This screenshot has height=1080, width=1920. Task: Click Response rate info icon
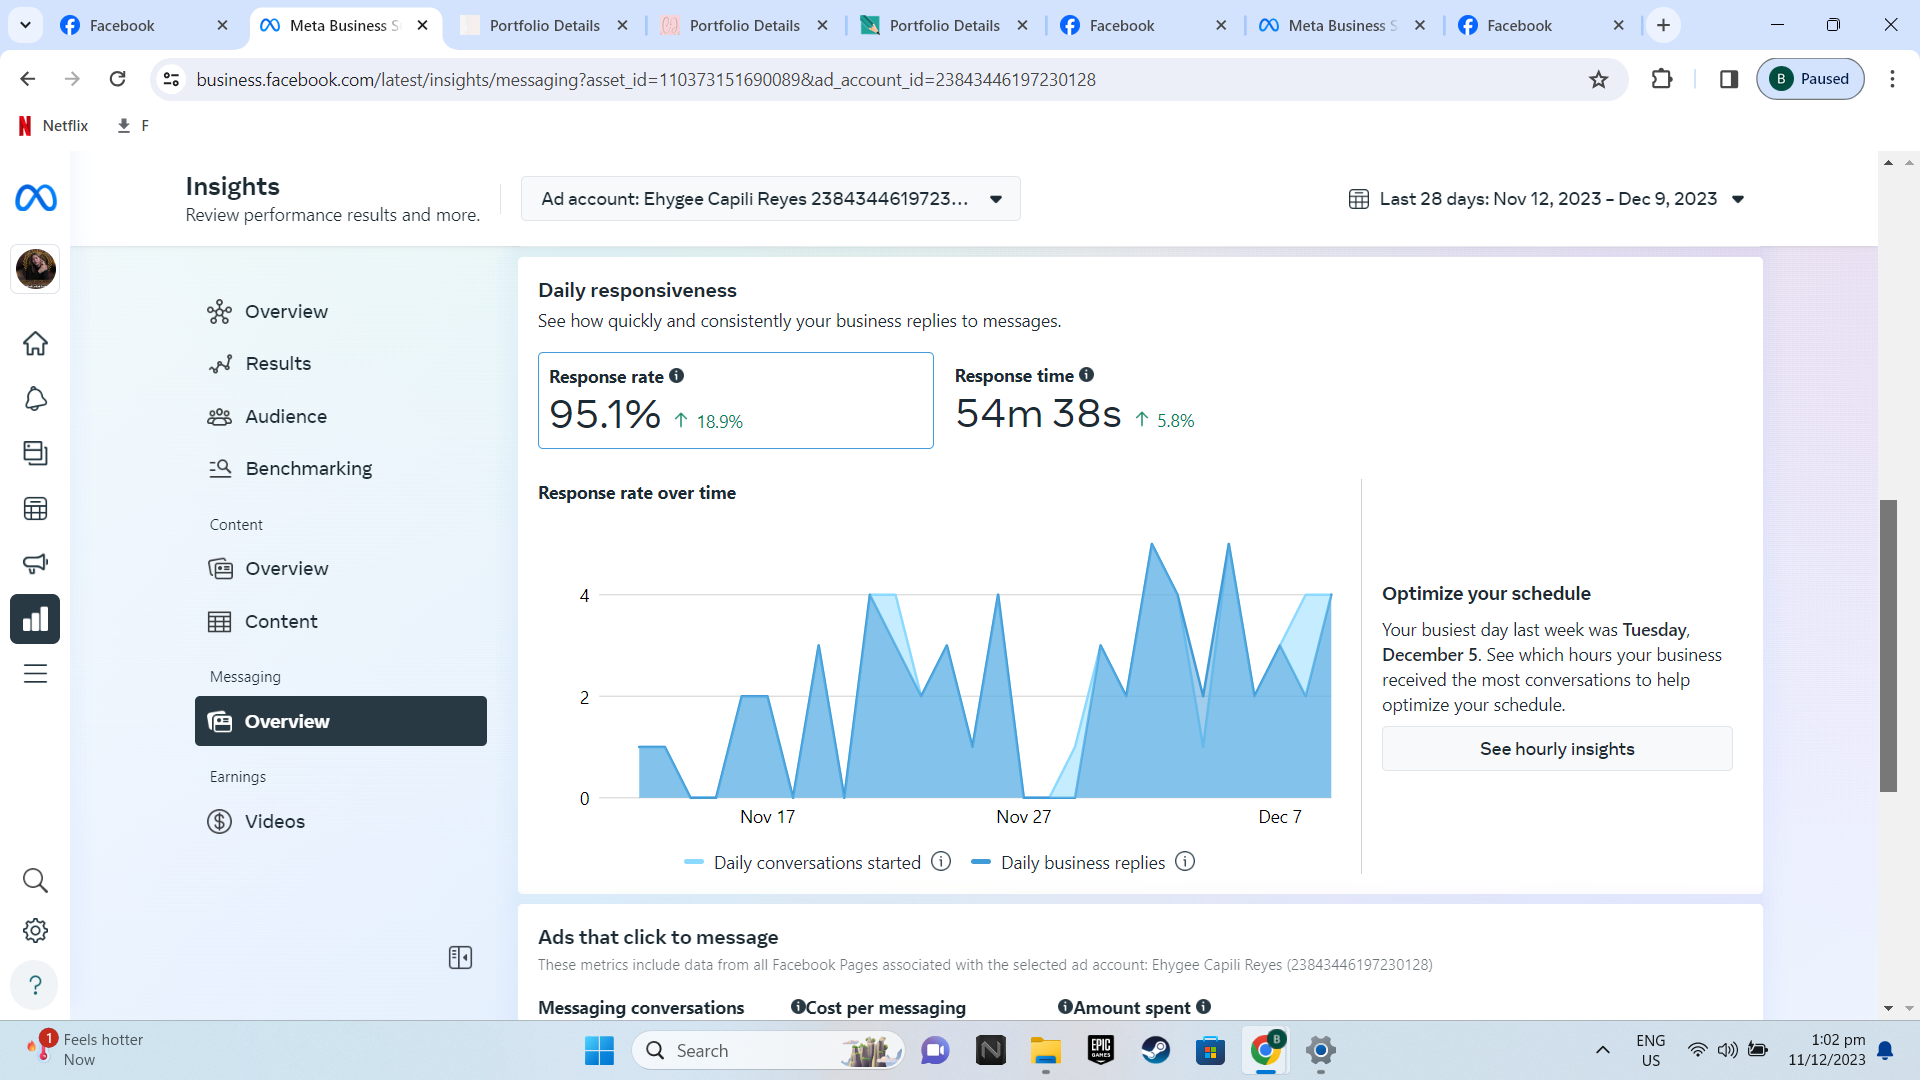pyautogui.click(x=677, y=376)
